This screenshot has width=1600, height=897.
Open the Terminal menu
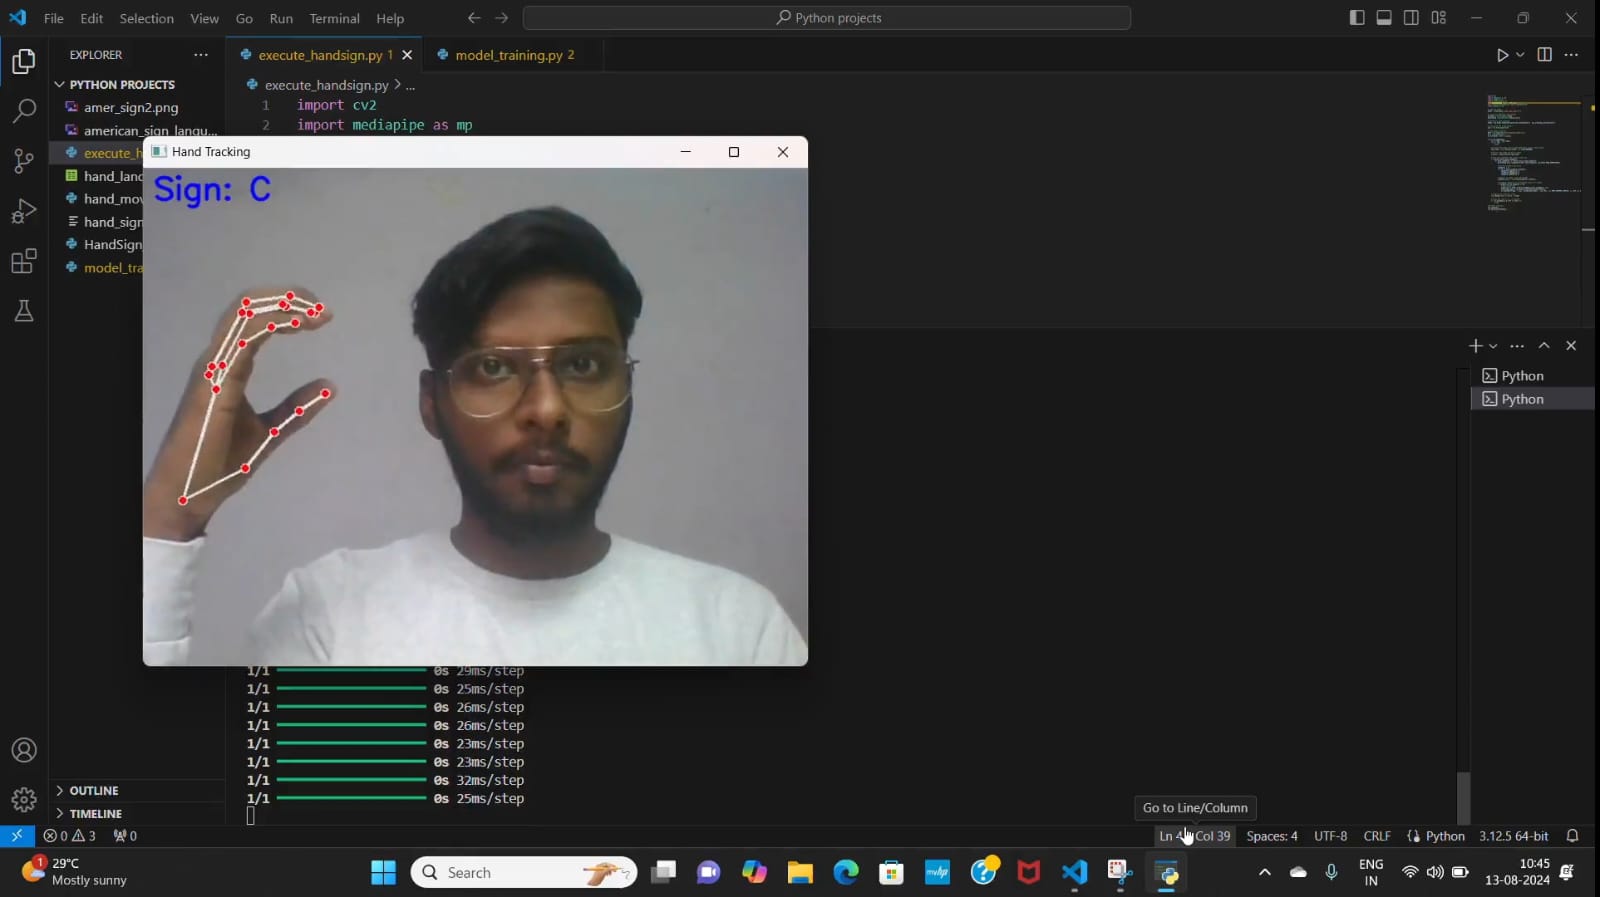(334, 18)
